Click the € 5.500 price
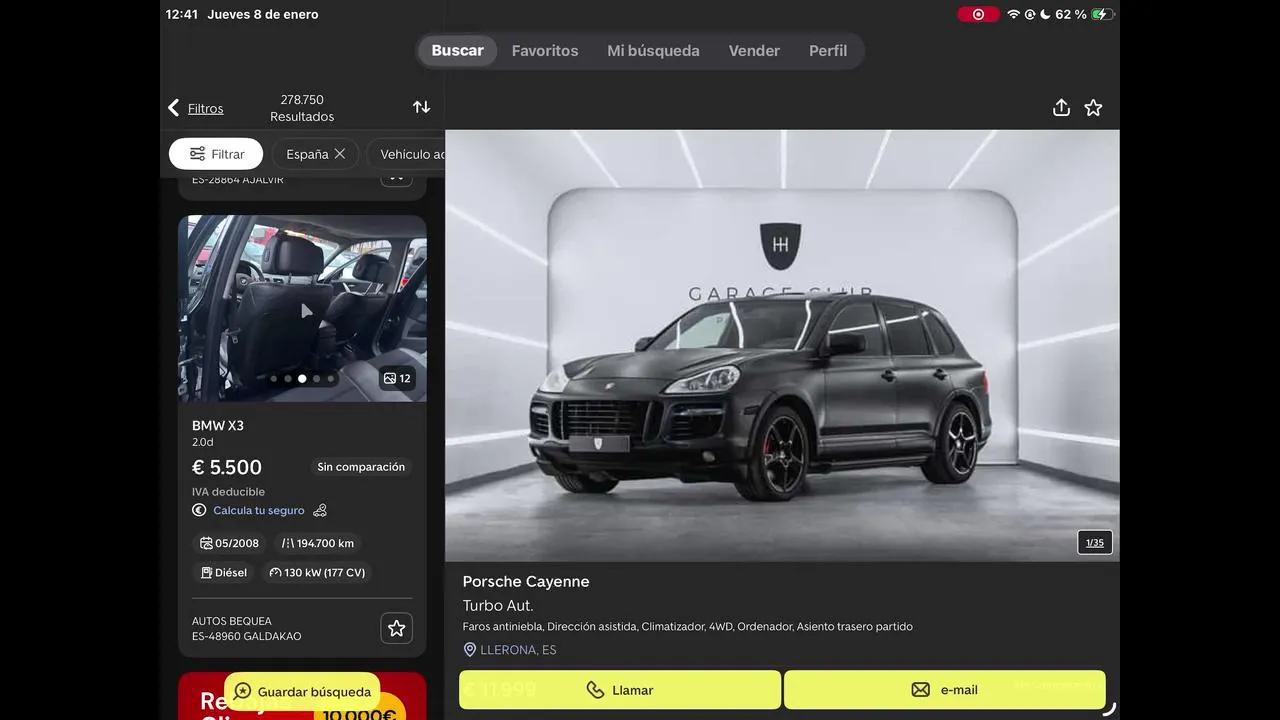 [x=227, y=467]
